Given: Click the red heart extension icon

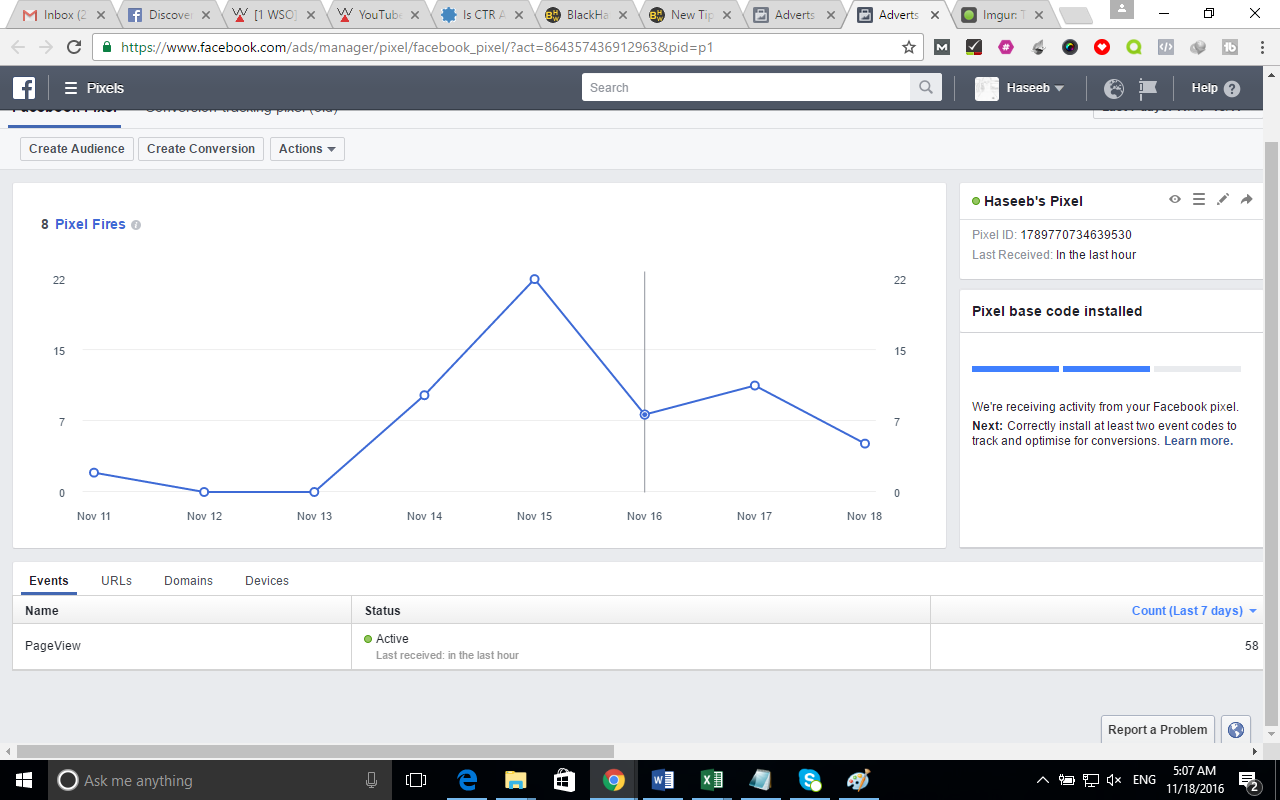Looking at the screenshot, I should (x=1102, y=47).
